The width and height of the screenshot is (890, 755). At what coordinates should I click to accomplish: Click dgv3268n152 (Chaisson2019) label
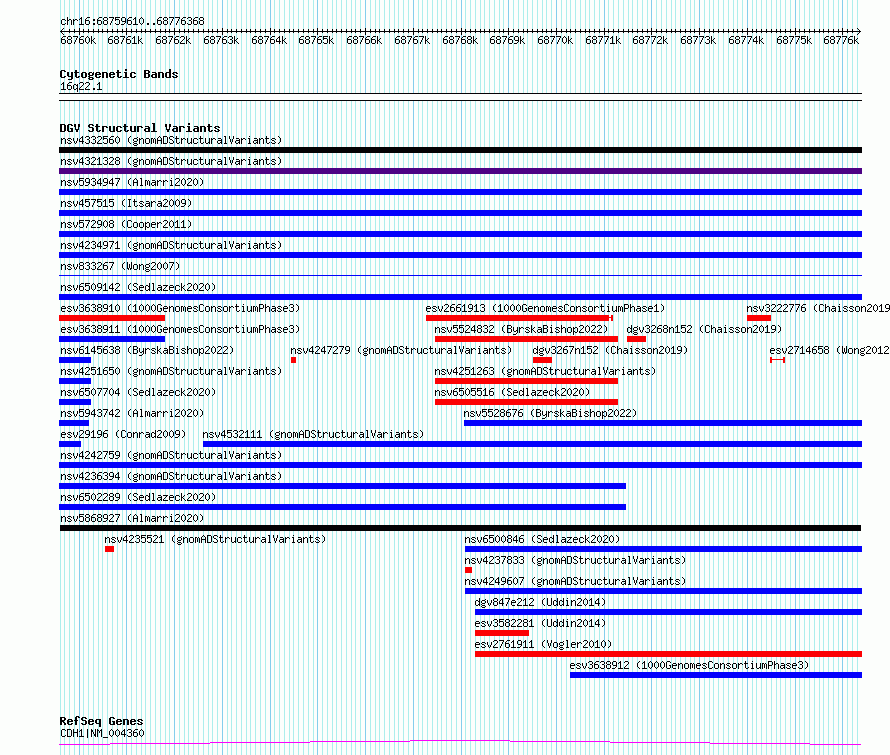[x=704, y=329]
